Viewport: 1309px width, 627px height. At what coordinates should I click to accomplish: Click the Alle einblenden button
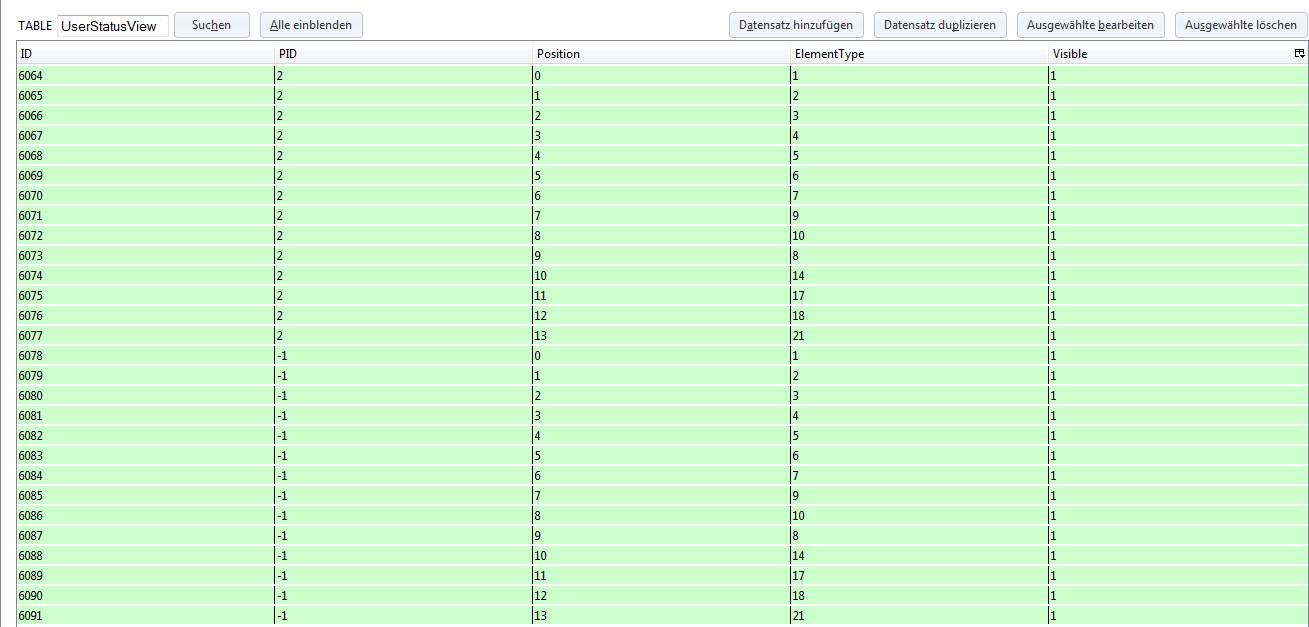click(x=311, y=25)
